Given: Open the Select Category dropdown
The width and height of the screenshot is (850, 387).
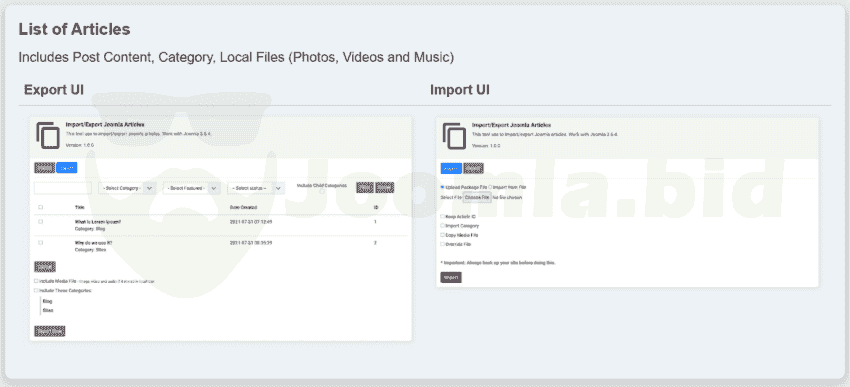Looking at the screenshot, I should point(127,188).
